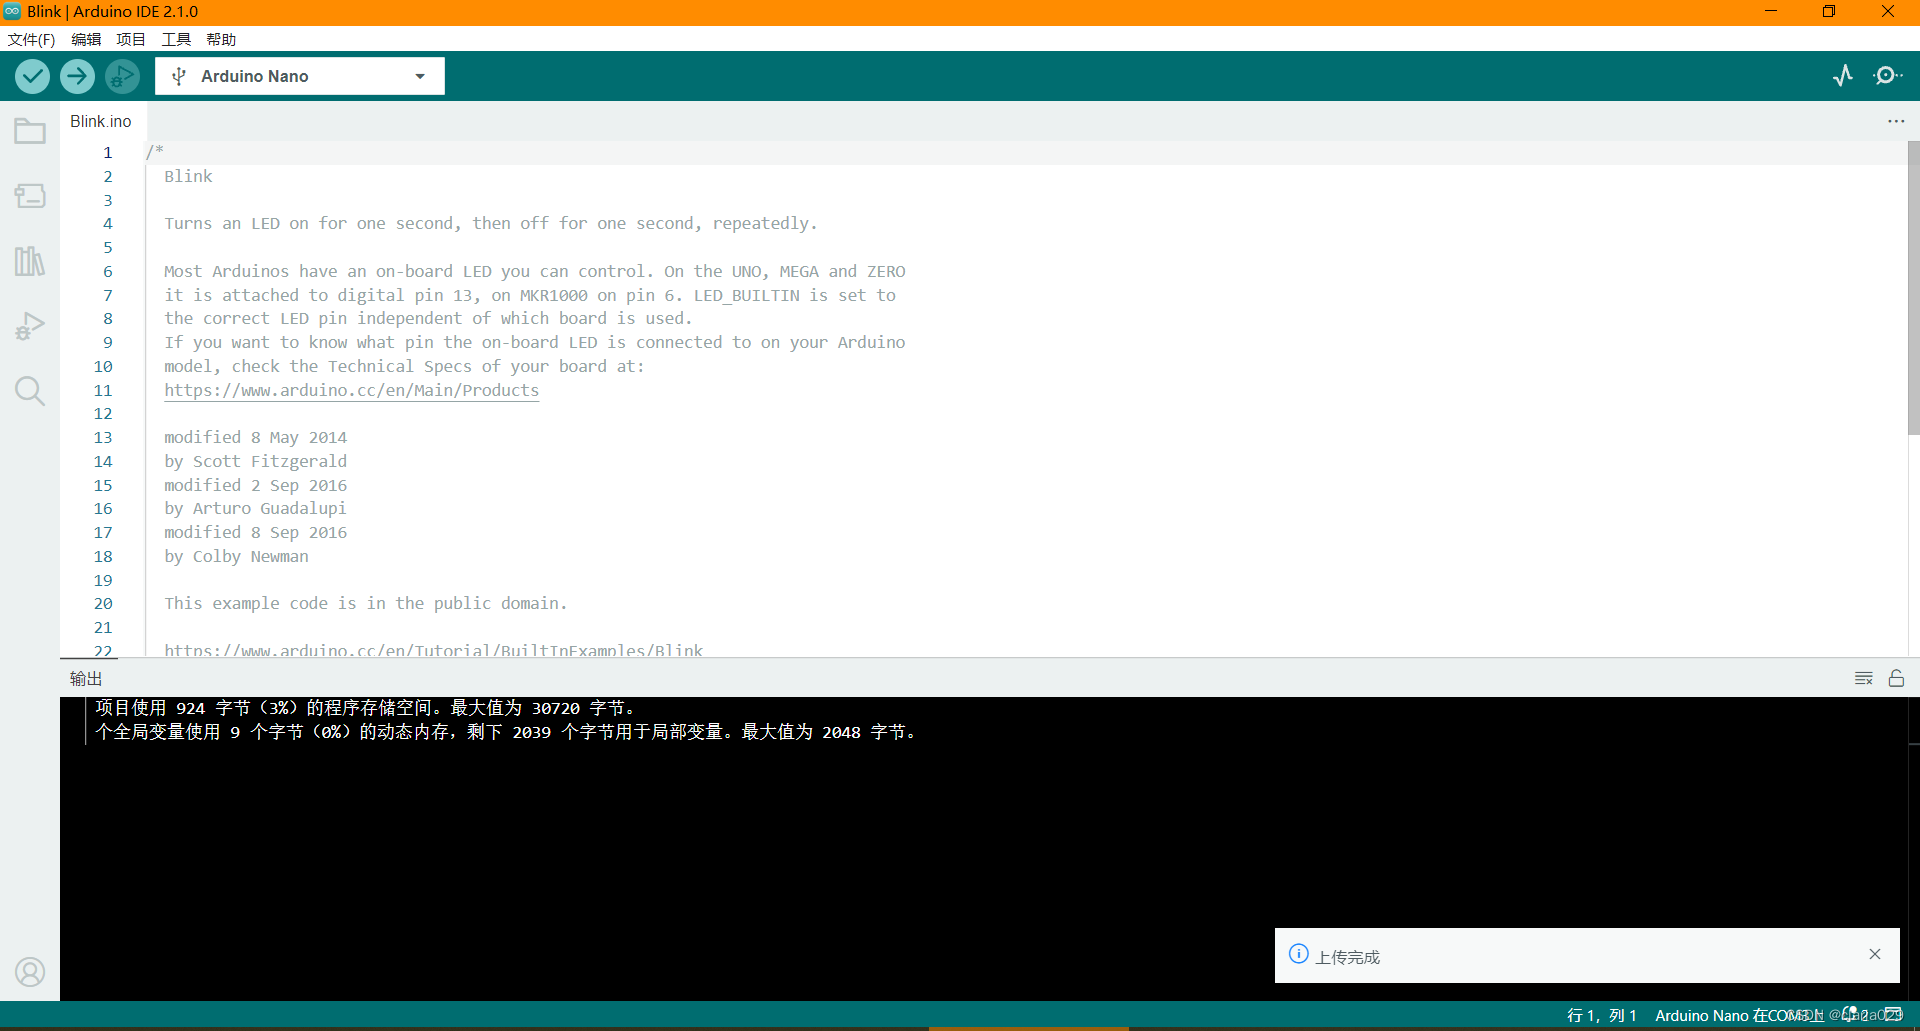Start debugging with the debug play button
This screenshot has height=1031, width=1920.
click(122, 76)
